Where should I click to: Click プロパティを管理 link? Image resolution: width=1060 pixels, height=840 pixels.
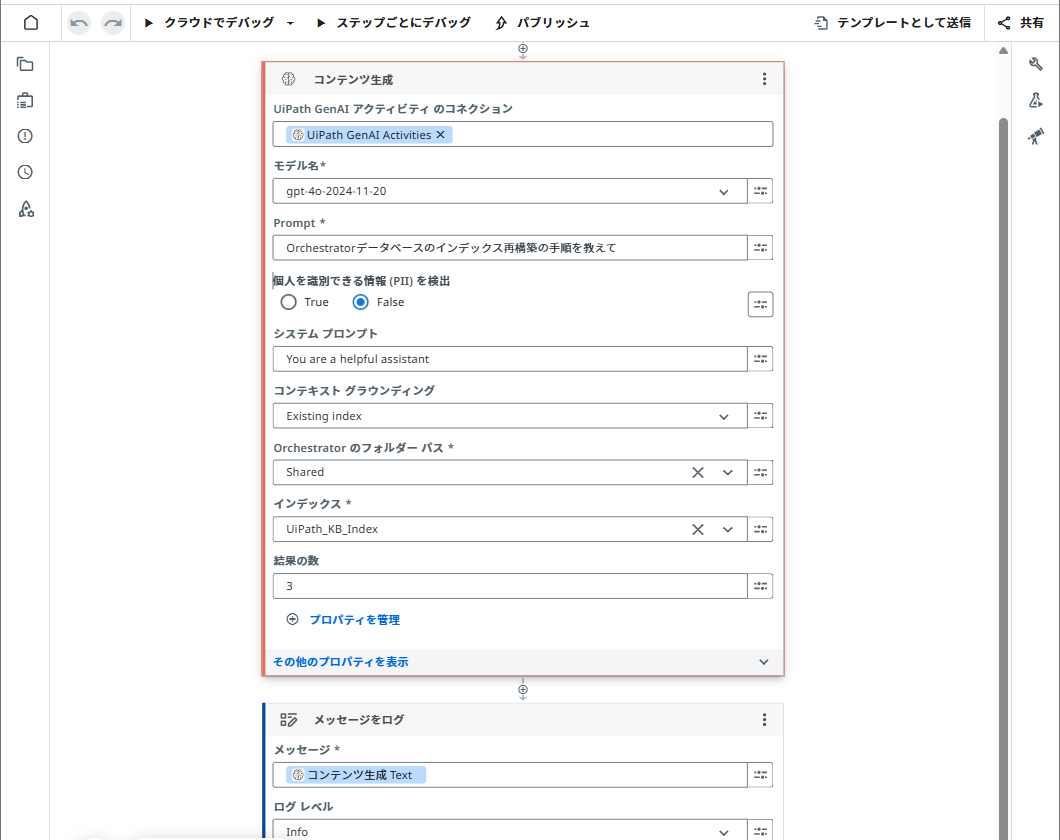354,620
